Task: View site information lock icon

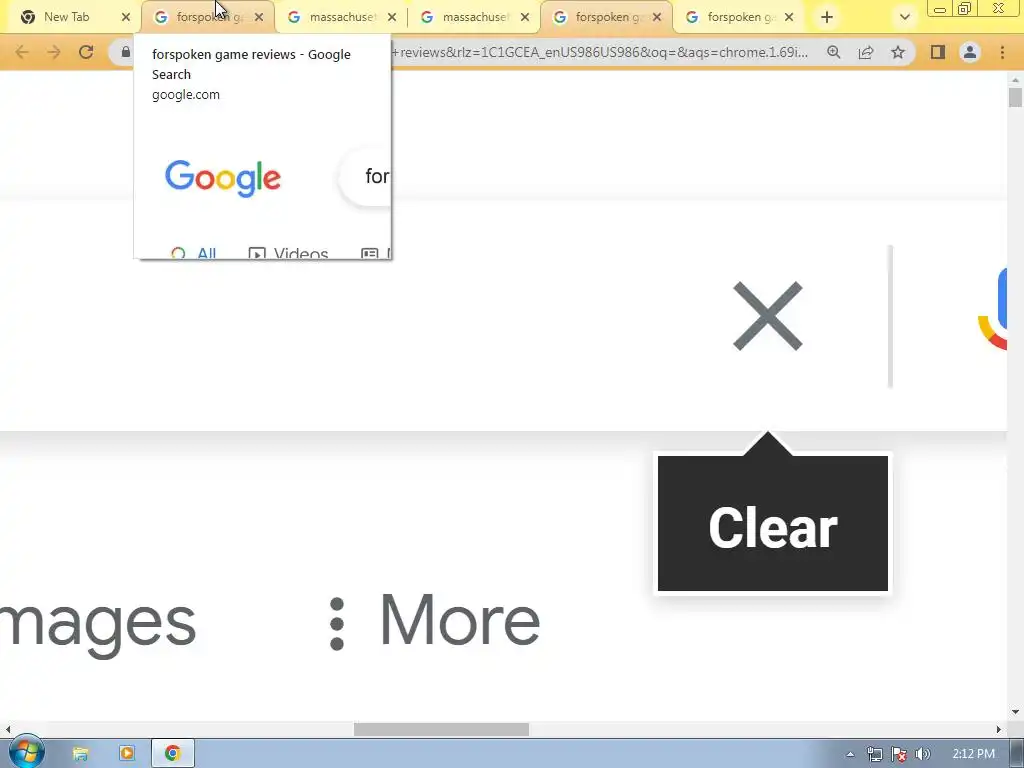Action: tap(125, 52)
